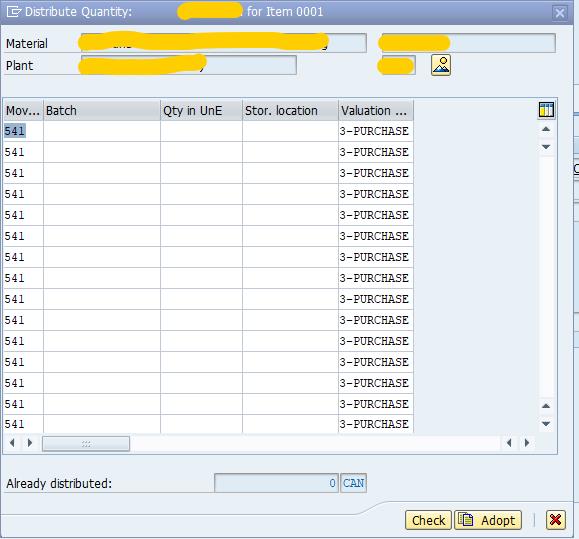Open the table column configuration icon
The width and height of the screenshot is (579, 539).
coord(546,110)
